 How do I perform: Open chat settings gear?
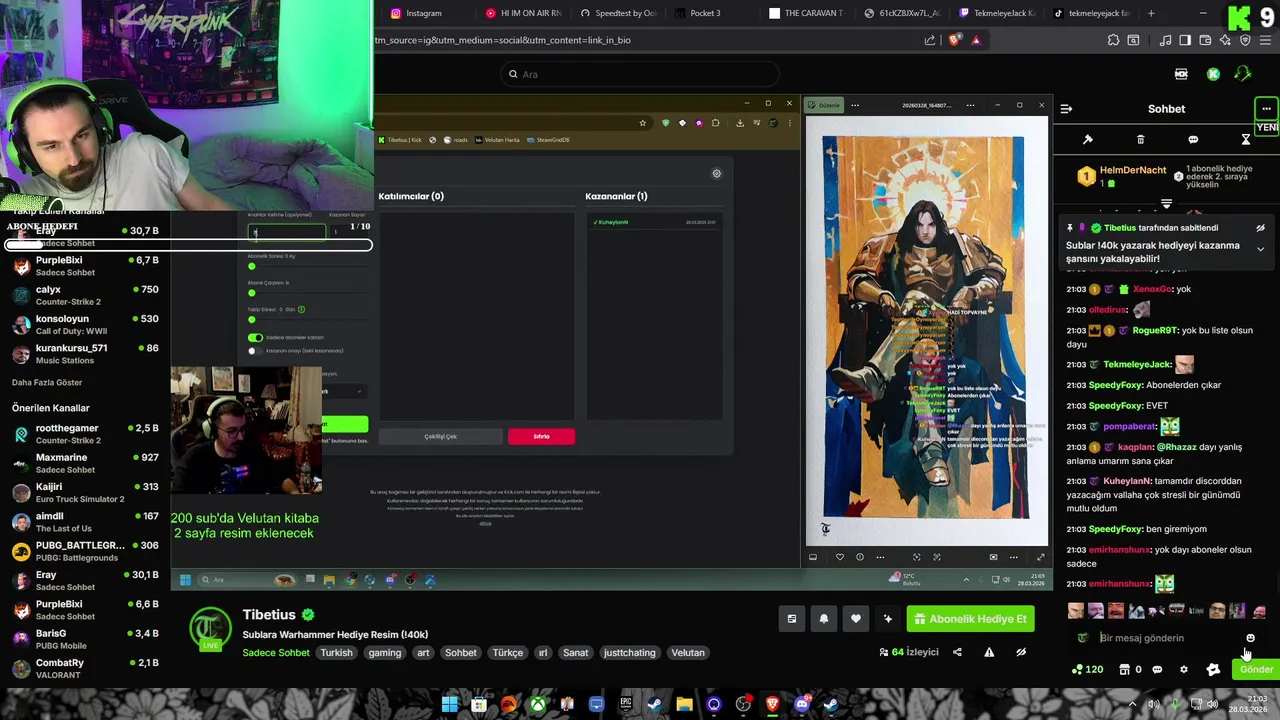point(1184,670)
